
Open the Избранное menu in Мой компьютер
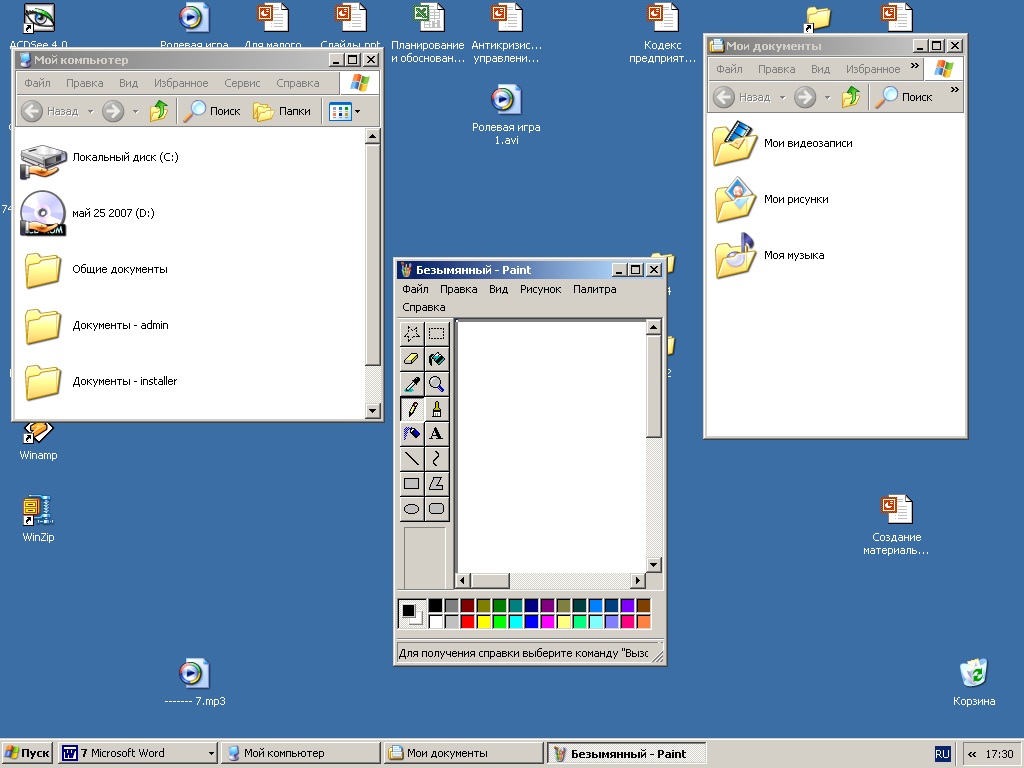click(x=182, y=83)
